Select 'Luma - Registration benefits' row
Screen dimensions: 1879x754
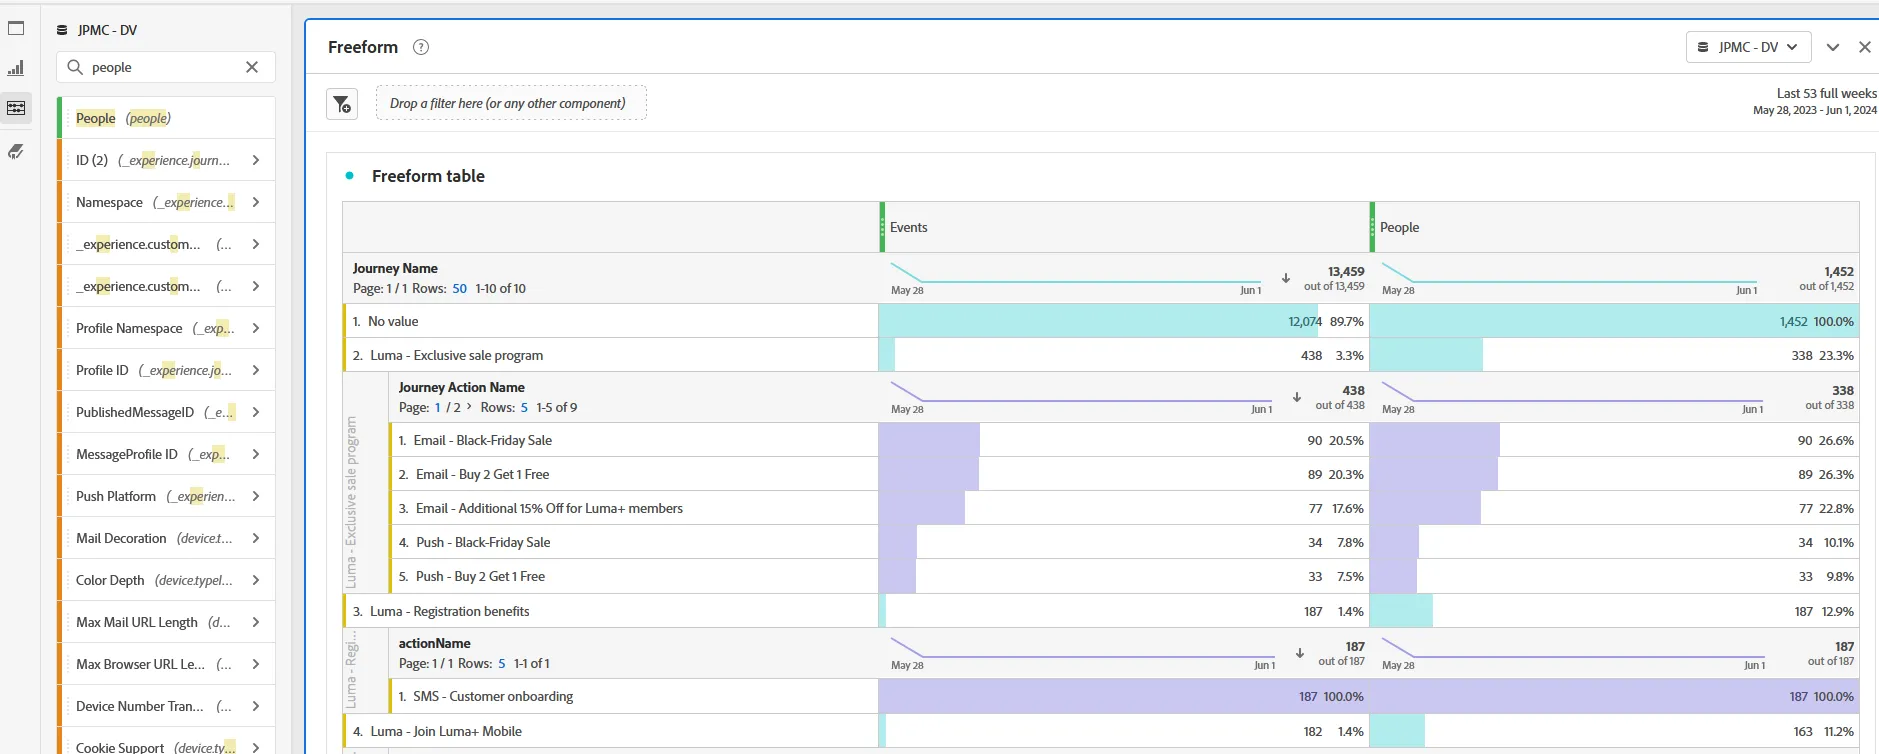[610, 611]
